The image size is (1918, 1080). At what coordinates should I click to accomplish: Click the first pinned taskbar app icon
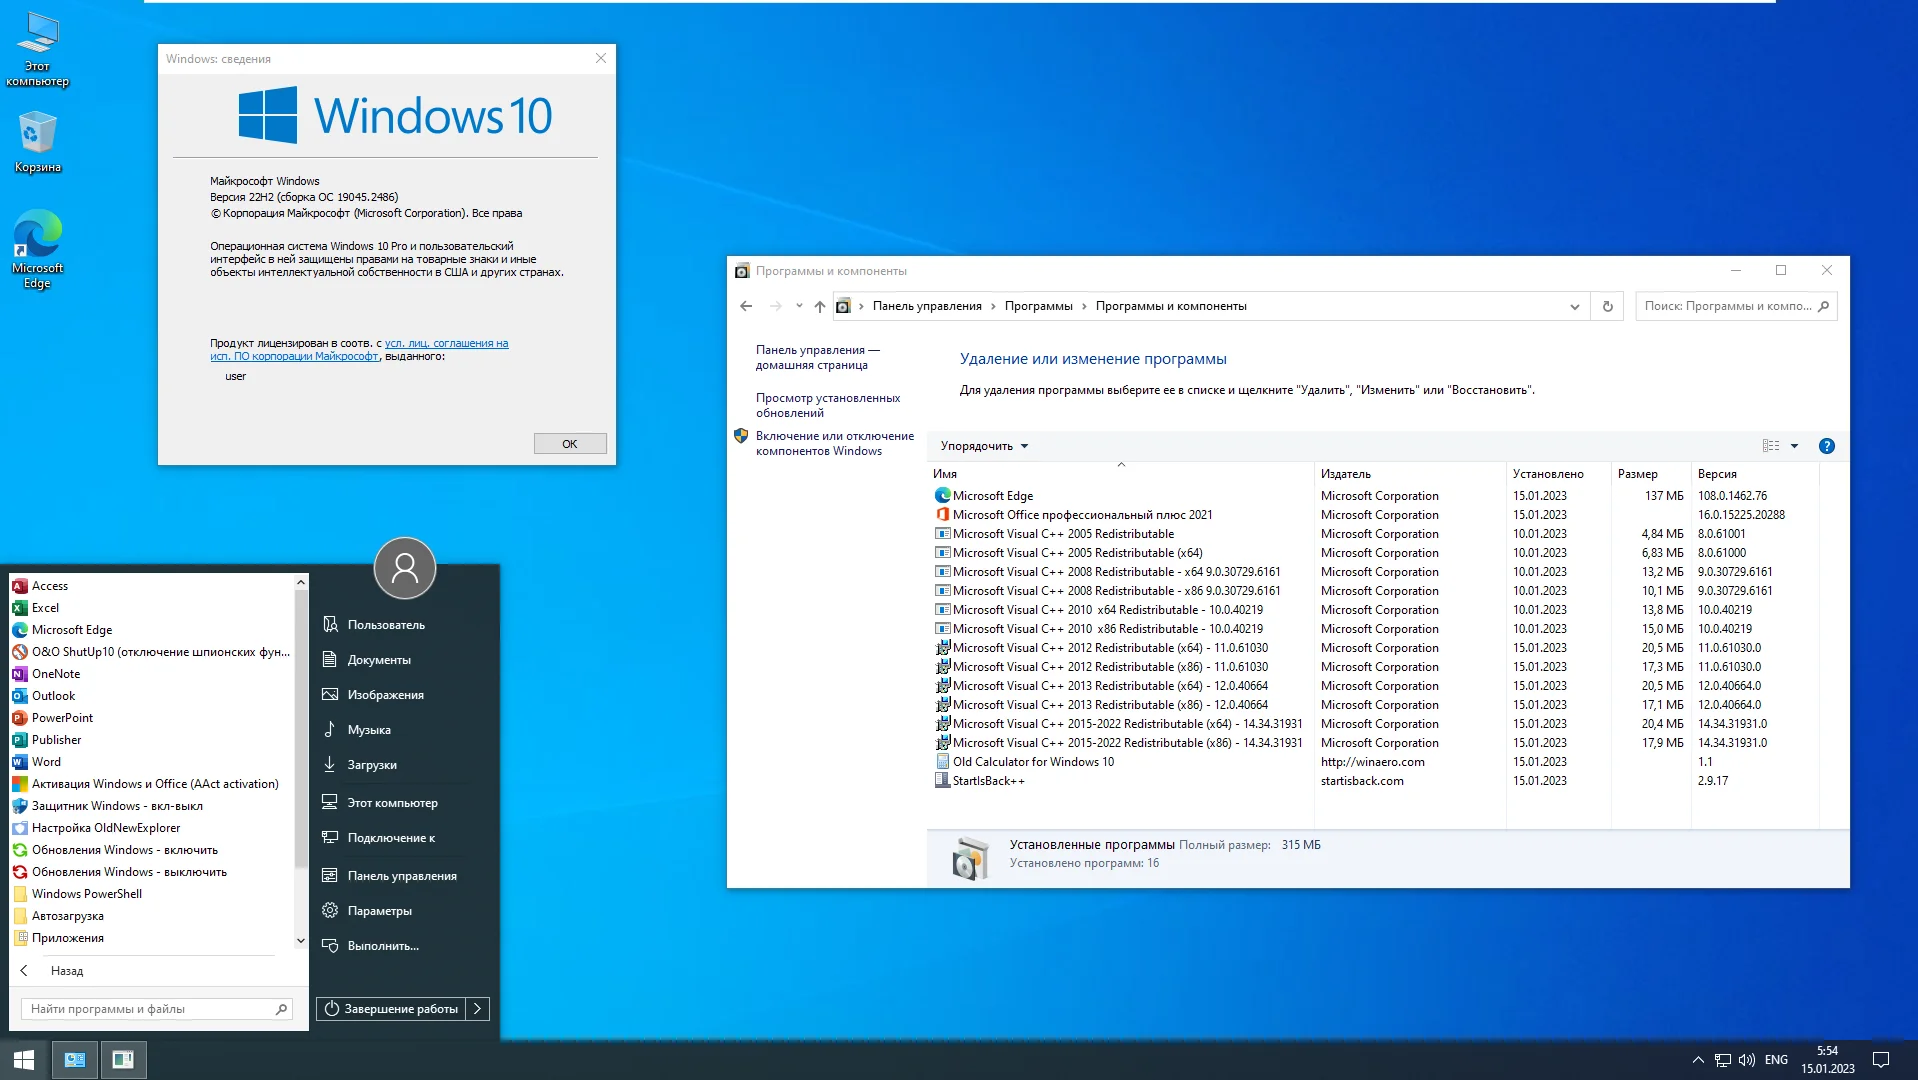click(x=75, y=1060)
